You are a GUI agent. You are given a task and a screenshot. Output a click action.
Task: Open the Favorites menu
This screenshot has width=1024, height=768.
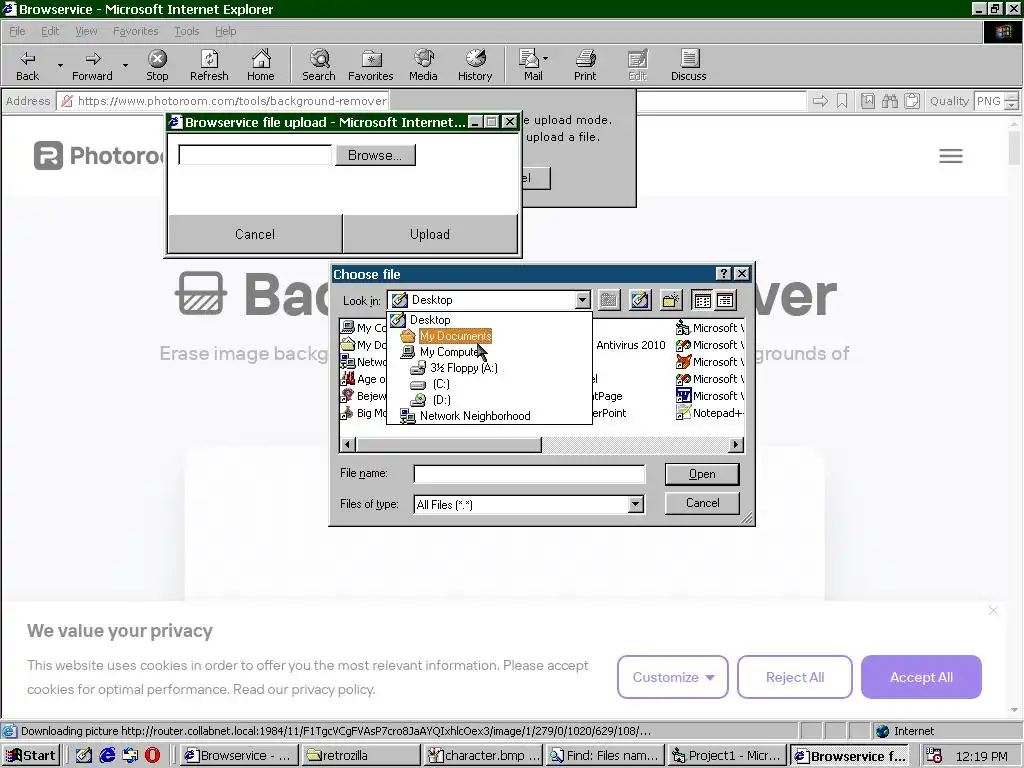point(135,31)
